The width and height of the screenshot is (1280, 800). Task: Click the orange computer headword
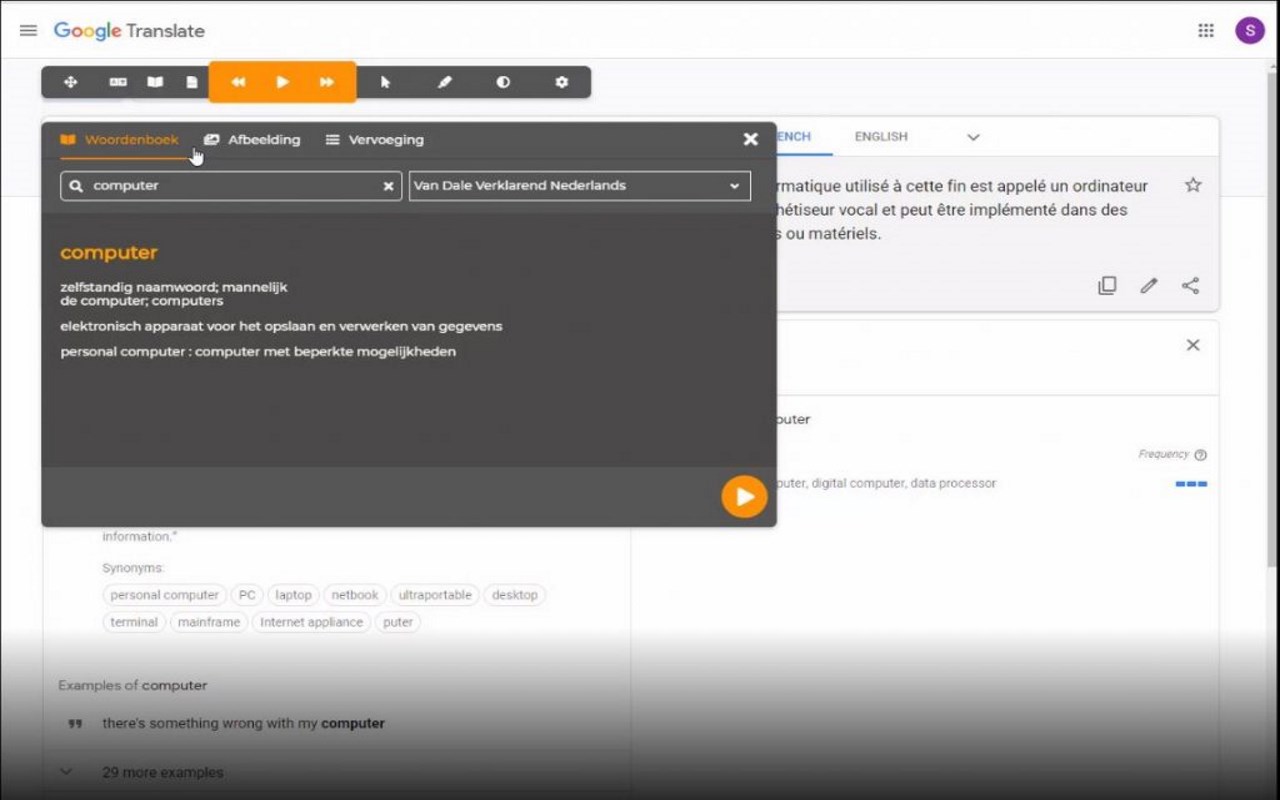pos(109,253)
